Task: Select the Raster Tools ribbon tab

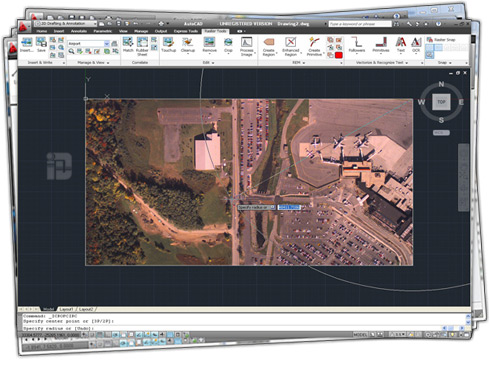Action: point(215,31)
